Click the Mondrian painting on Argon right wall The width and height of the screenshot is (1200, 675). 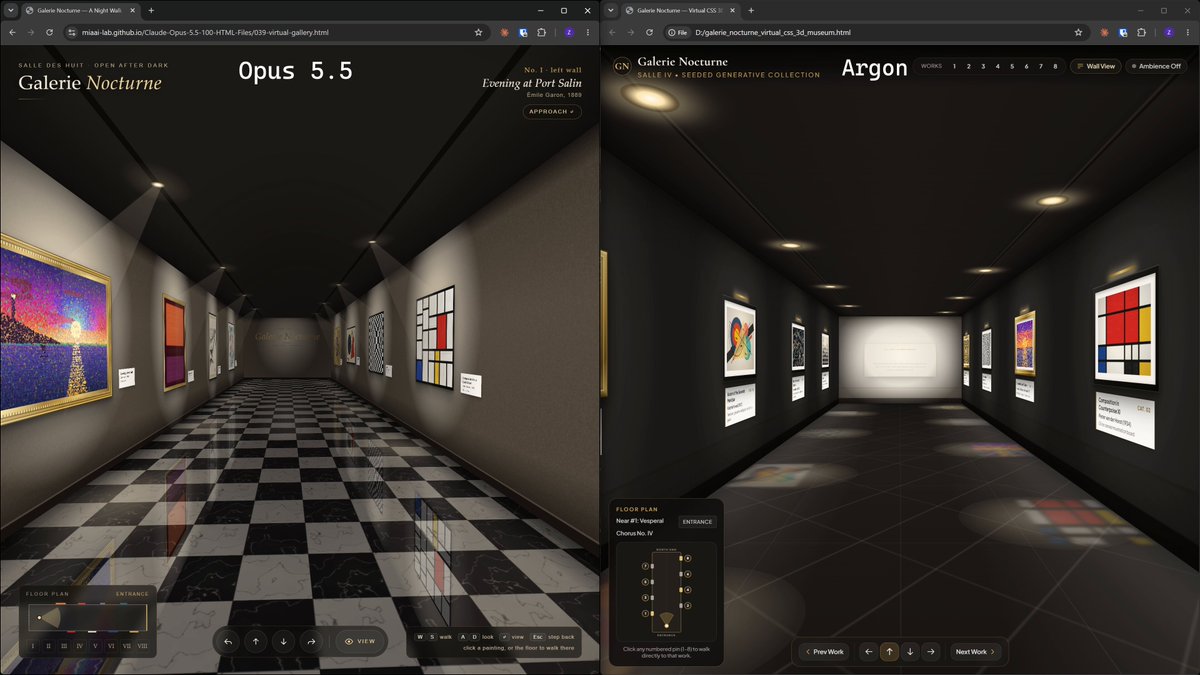pyautogui.click(x=1126, y=328)
